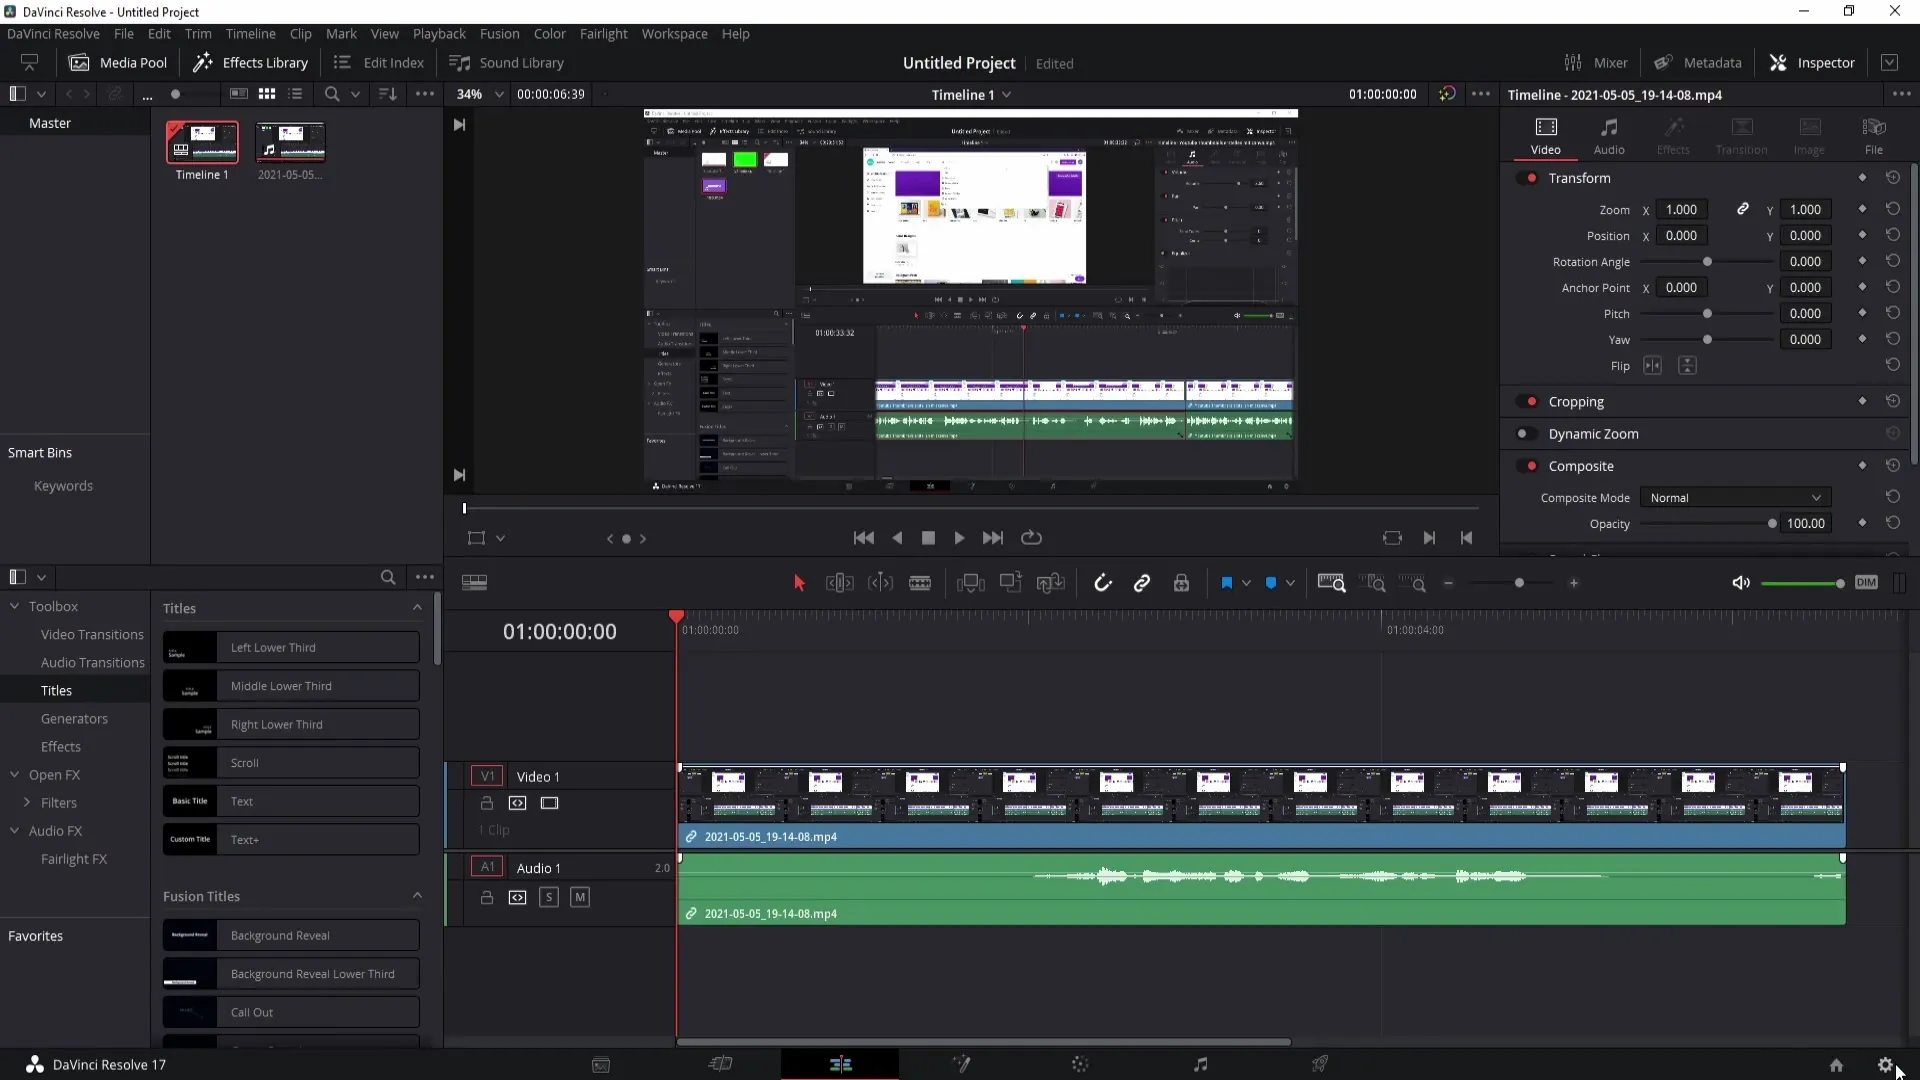Click the Go to beginning button
1920x1080 pixels.
(864, 537)
